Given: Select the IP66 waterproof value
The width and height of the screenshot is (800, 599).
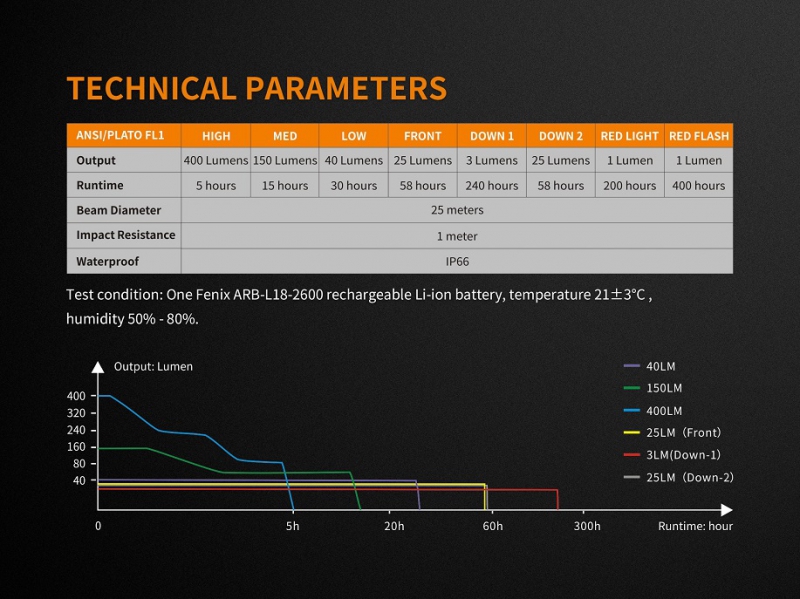Looking at the screenshot, I should pos(457,261).
